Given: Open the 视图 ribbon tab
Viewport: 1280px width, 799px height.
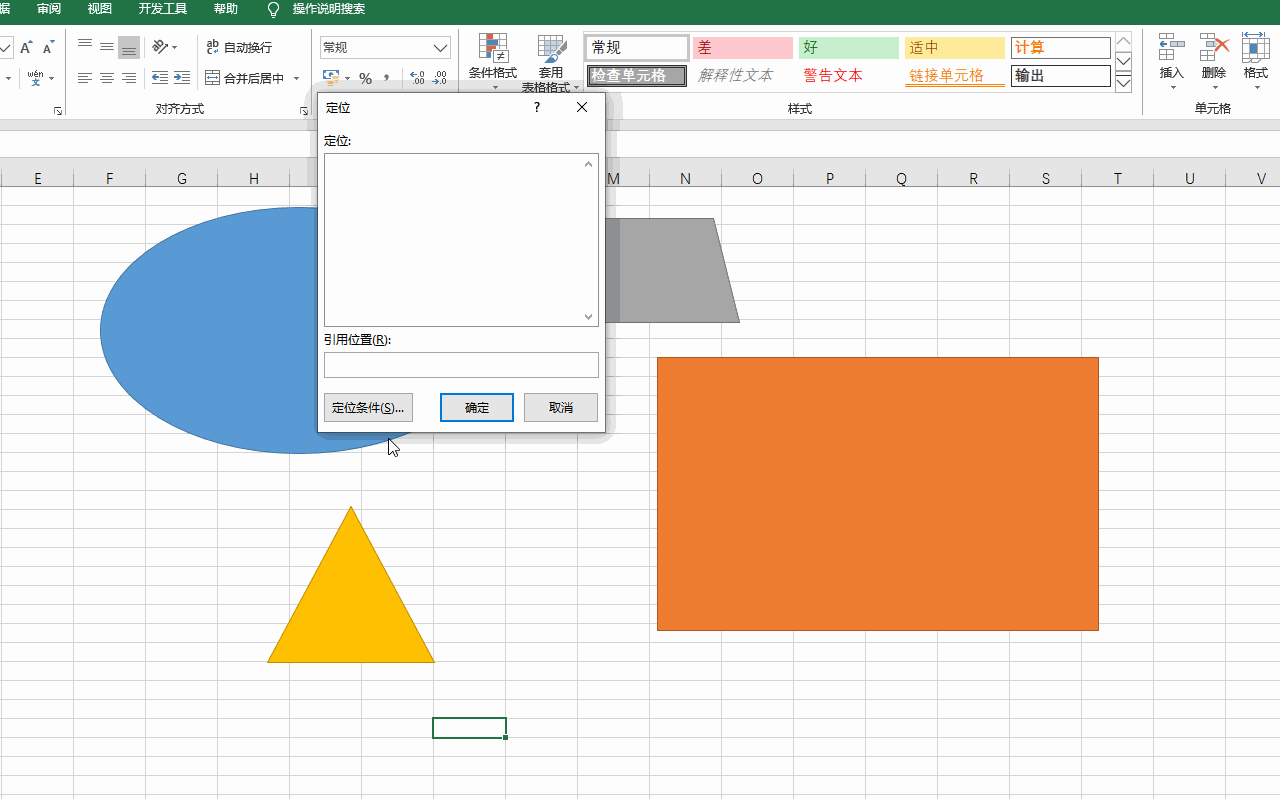Looking at the screenshot, I should (100, 9).
